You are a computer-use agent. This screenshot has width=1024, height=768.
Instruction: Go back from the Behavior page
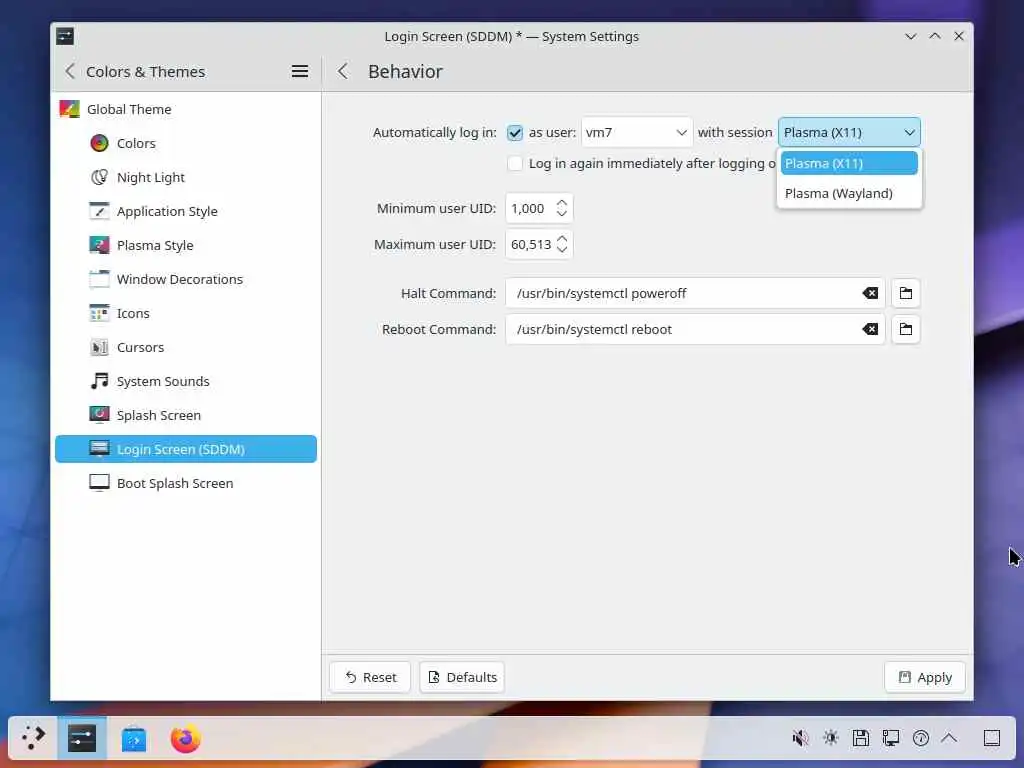click(343, 71)
